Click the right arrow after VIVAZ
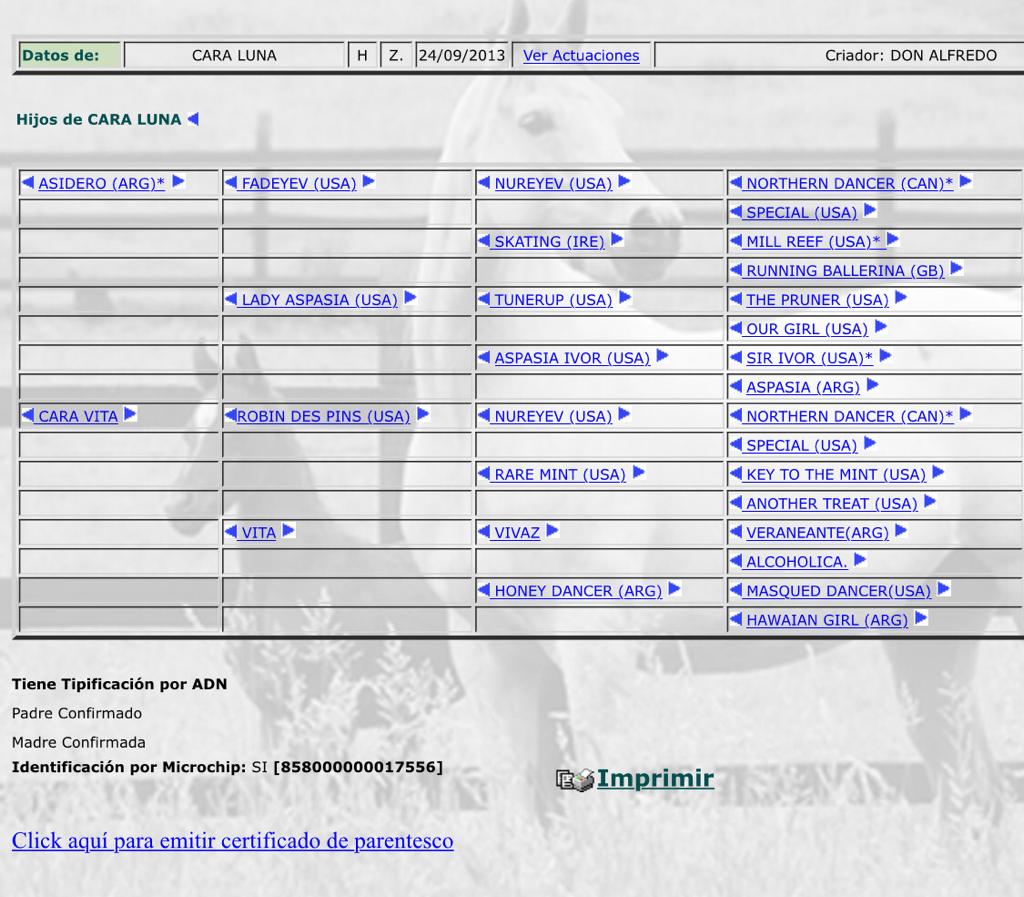Image resolution: width=1024 pixels, height=897 pixels. click(x=552, y=532)
